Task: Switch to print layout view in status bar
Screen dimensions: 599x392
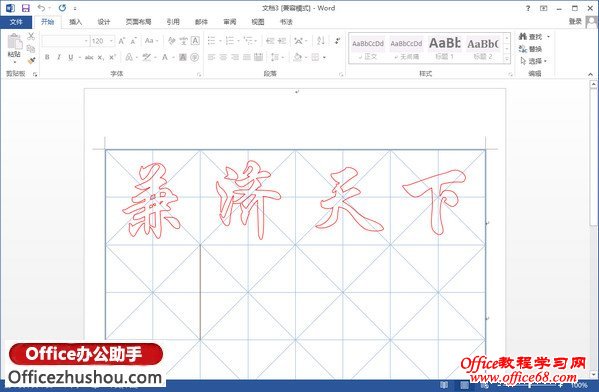Action: (464, 385)
